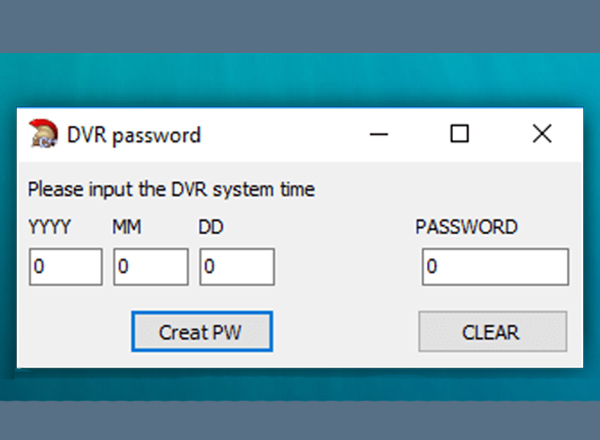Focus the MM month input field

(x=151, y=267)
